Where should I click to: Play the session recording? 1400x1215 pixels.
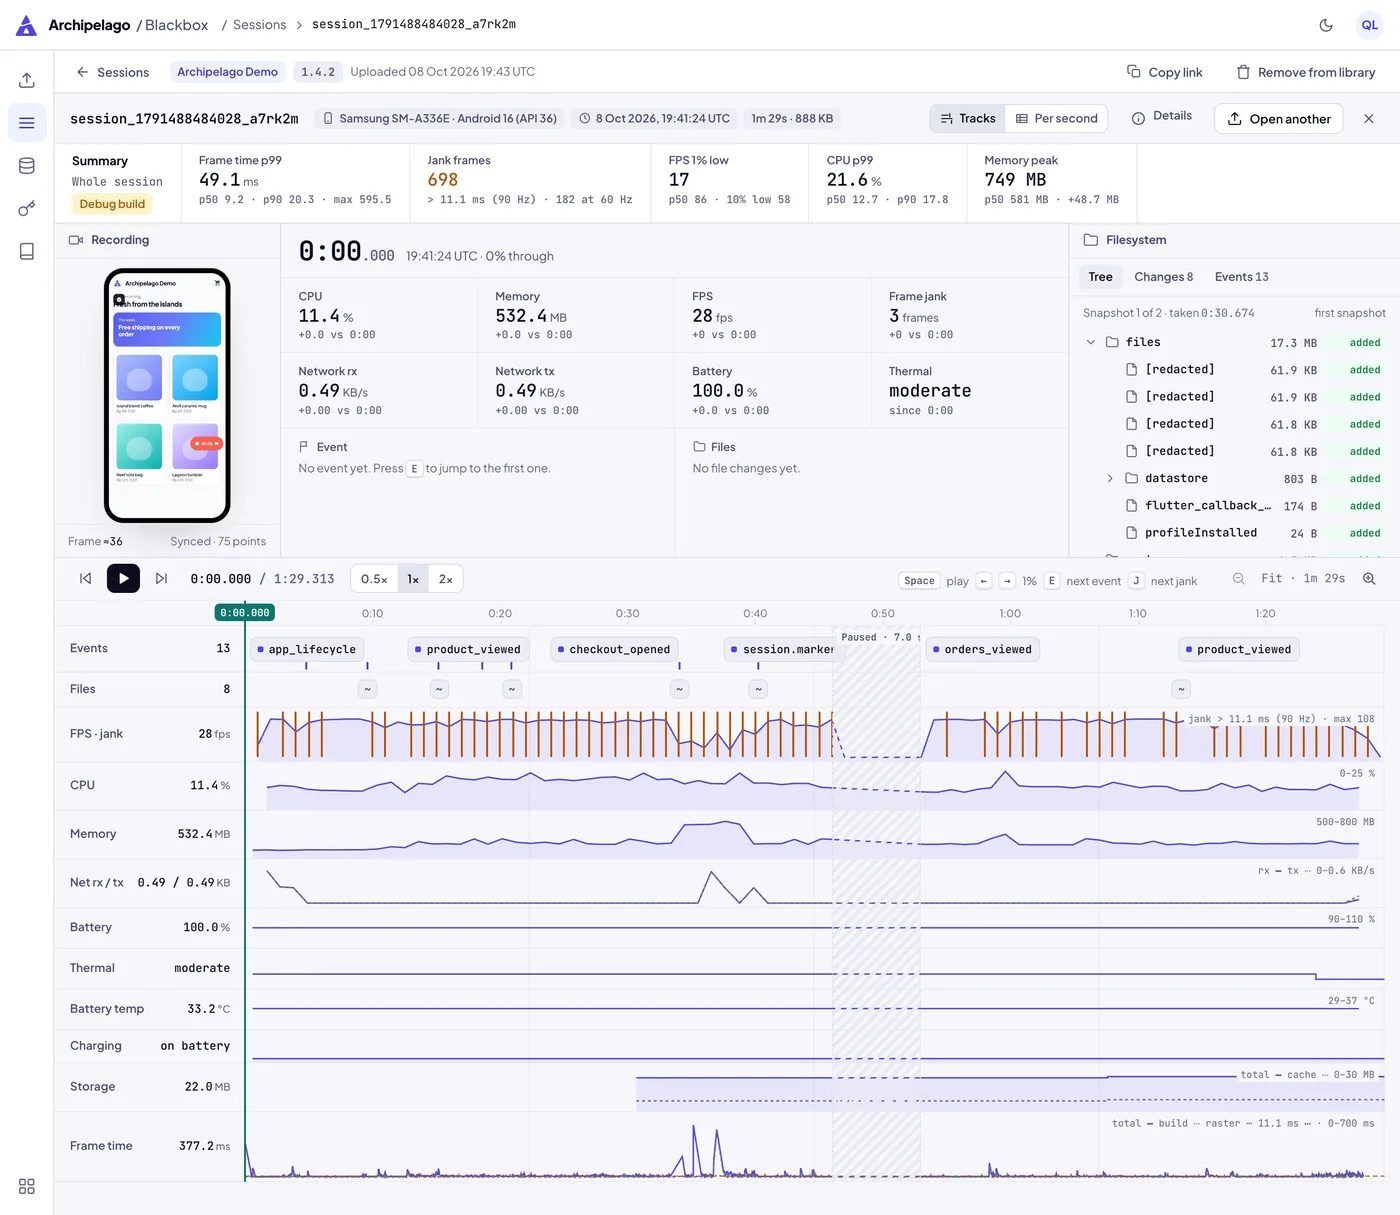tap(123, 579)
